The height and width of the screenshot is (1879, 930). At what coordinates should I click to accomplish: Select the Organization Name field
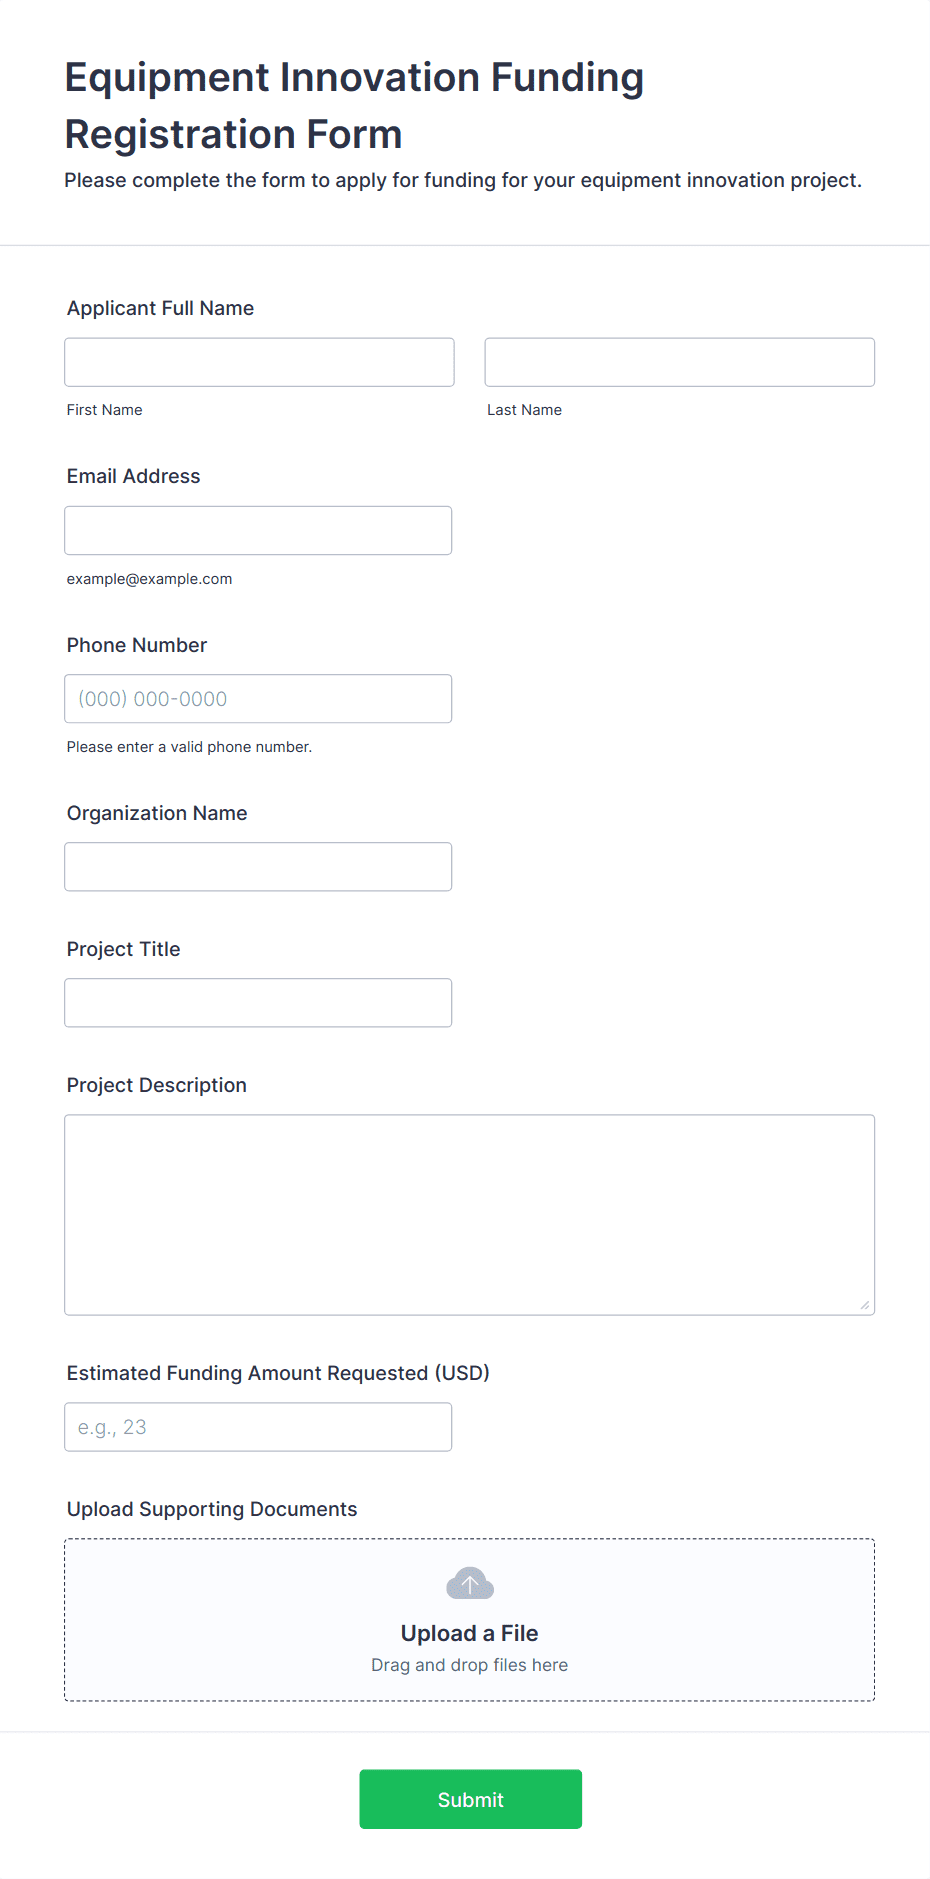(x=258, y=867)
